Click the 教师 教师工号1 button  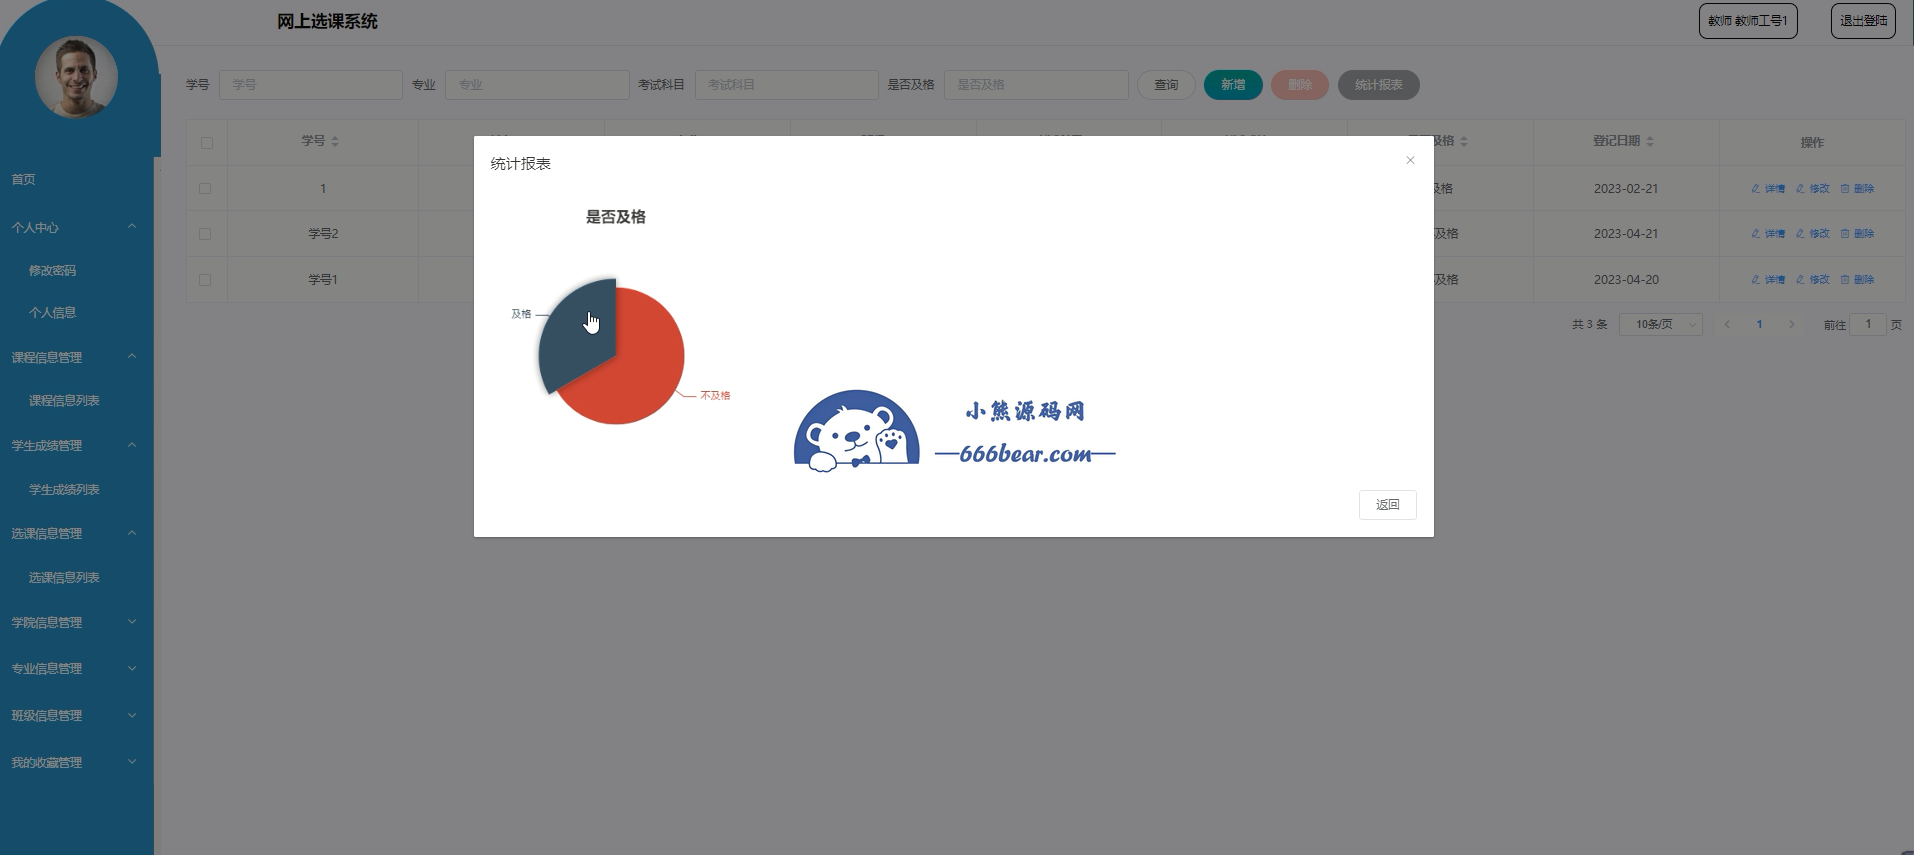(x=1748, y=21)
